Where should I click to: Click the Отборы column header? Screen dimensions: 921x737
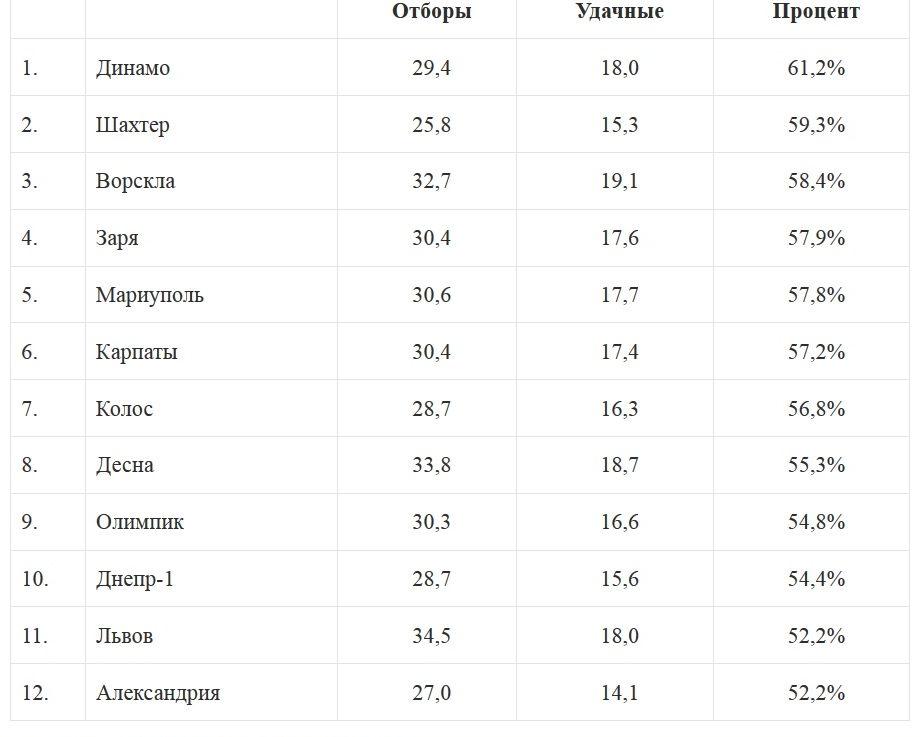[x=431, y=12]
